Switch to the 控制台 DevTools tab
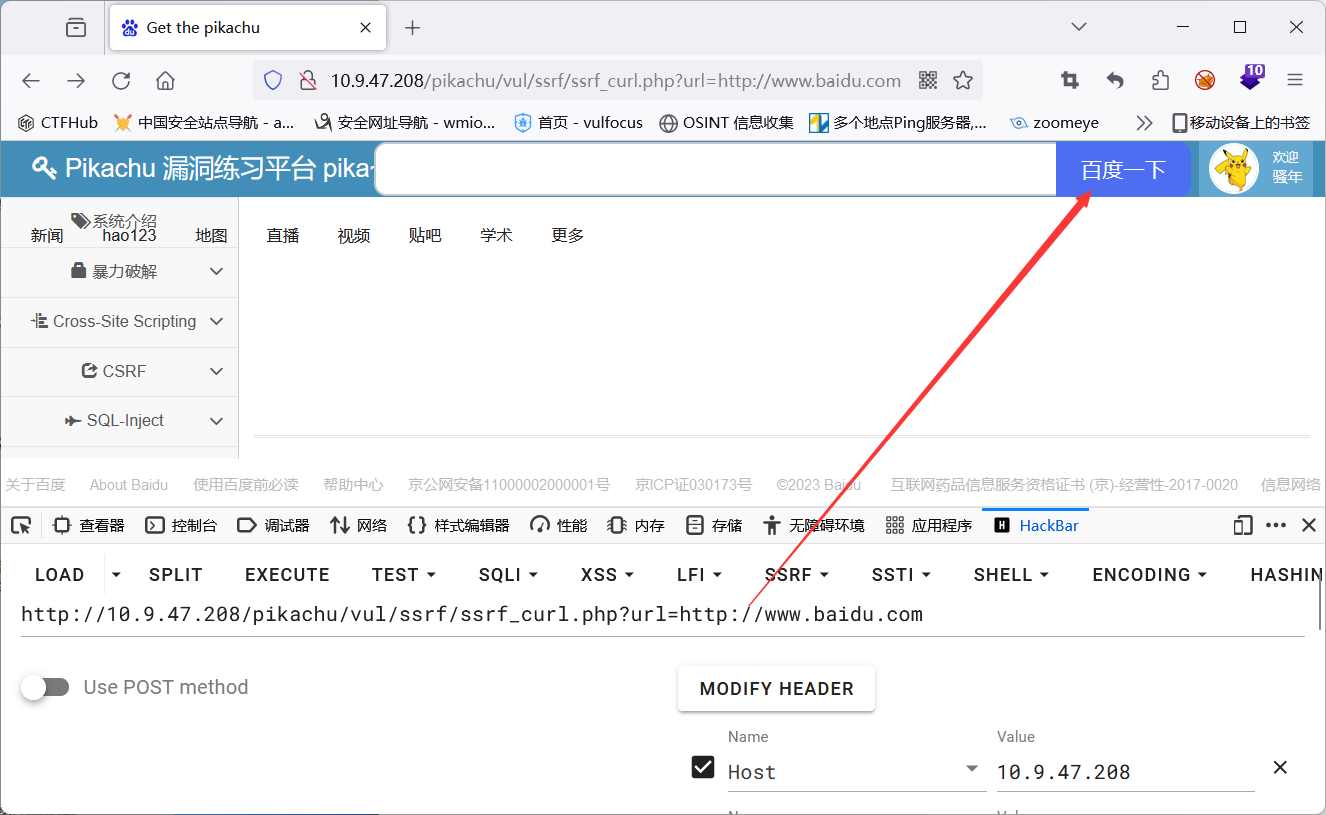Screen dimensions: 1326x815 [x=182, y=524]
